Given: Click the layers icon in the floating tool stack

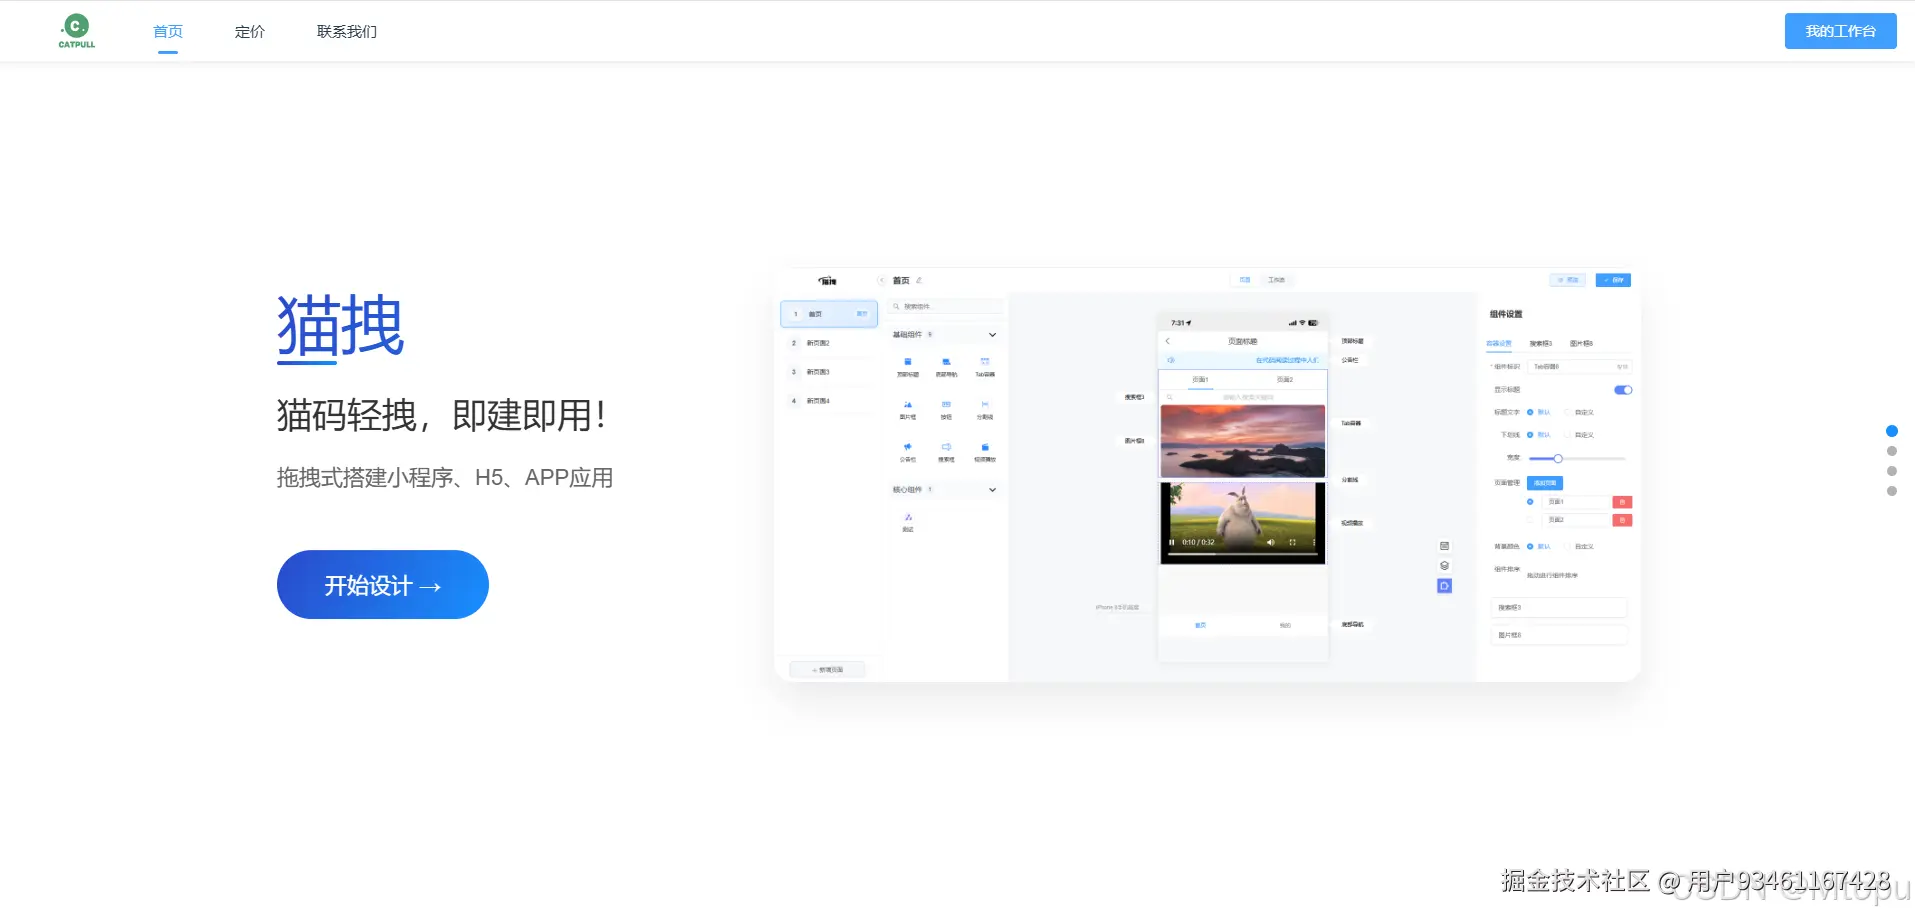Looking at the screenshot, I should [1444, 566].
